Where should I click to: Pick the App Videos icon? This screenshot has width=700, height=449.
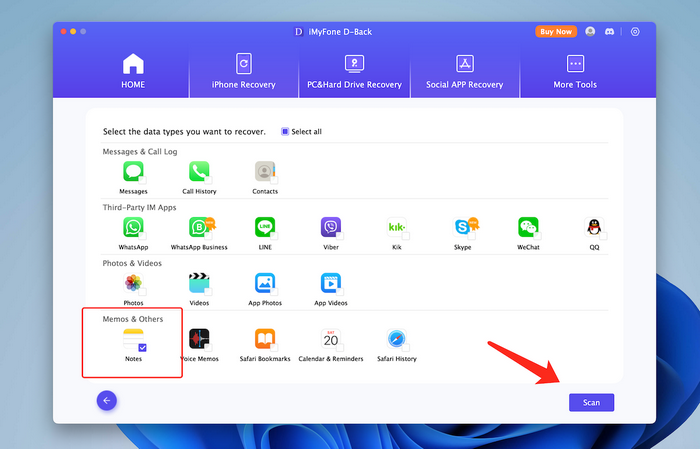pos(331,283)
